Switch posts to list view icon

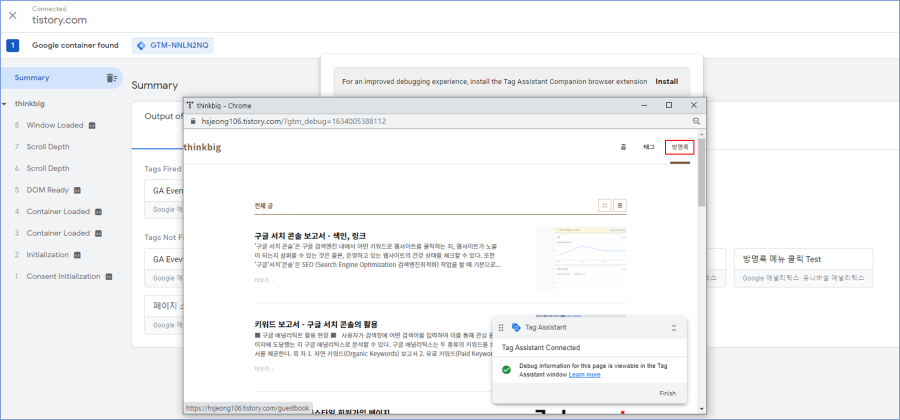620,205
